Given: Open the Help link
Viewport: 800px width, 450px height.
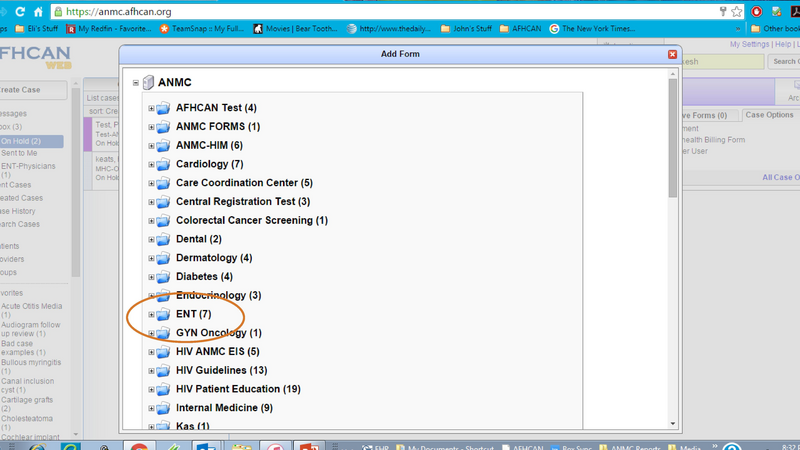Looking at the screenshot, I should [x=783, y=44].
